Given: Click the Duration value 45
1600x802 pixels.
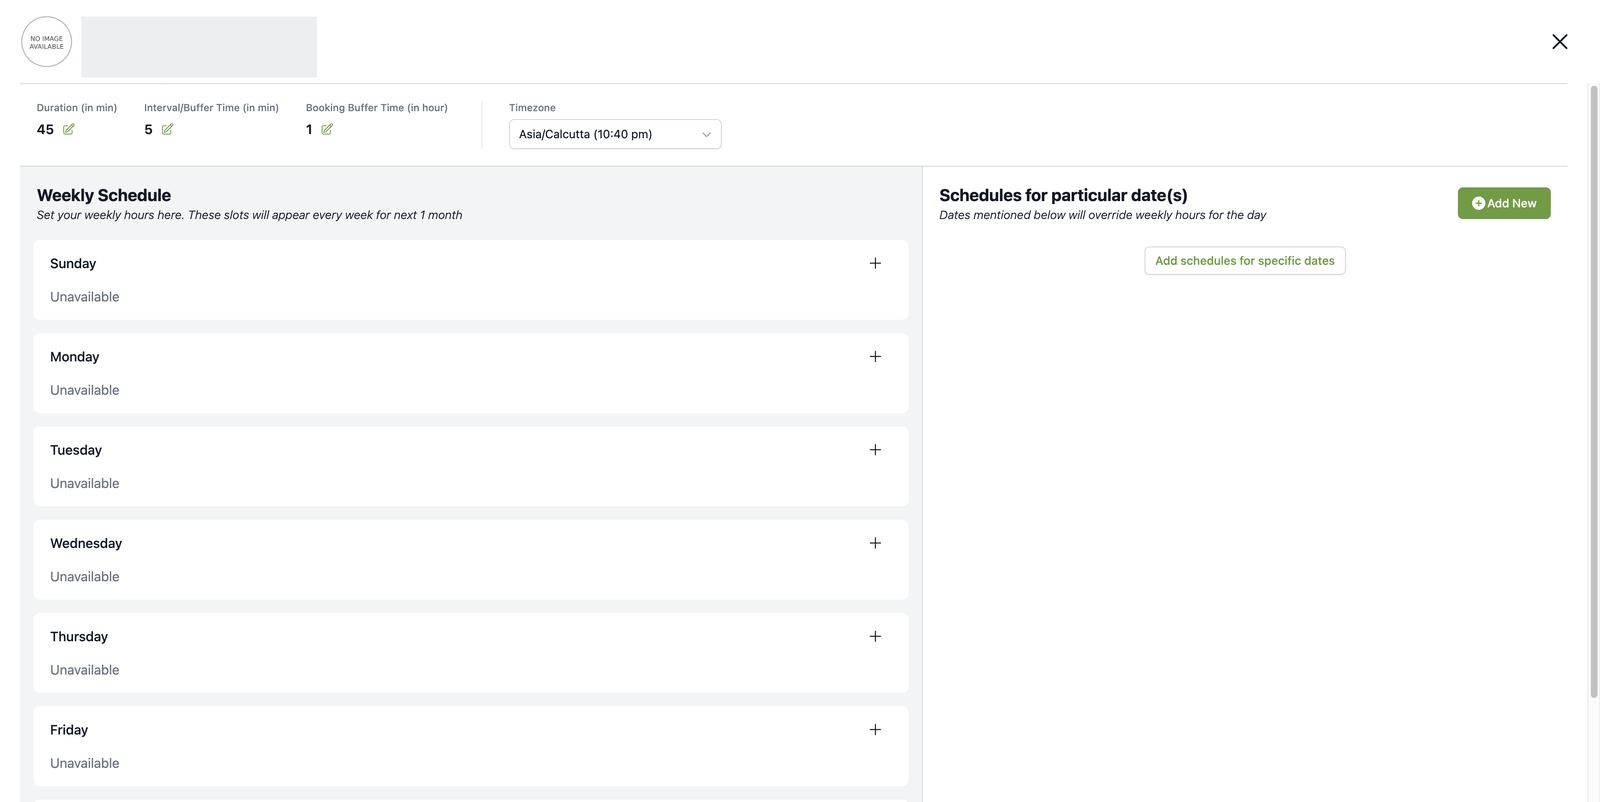Looking at the screenshot, I should tap(45, 130).
